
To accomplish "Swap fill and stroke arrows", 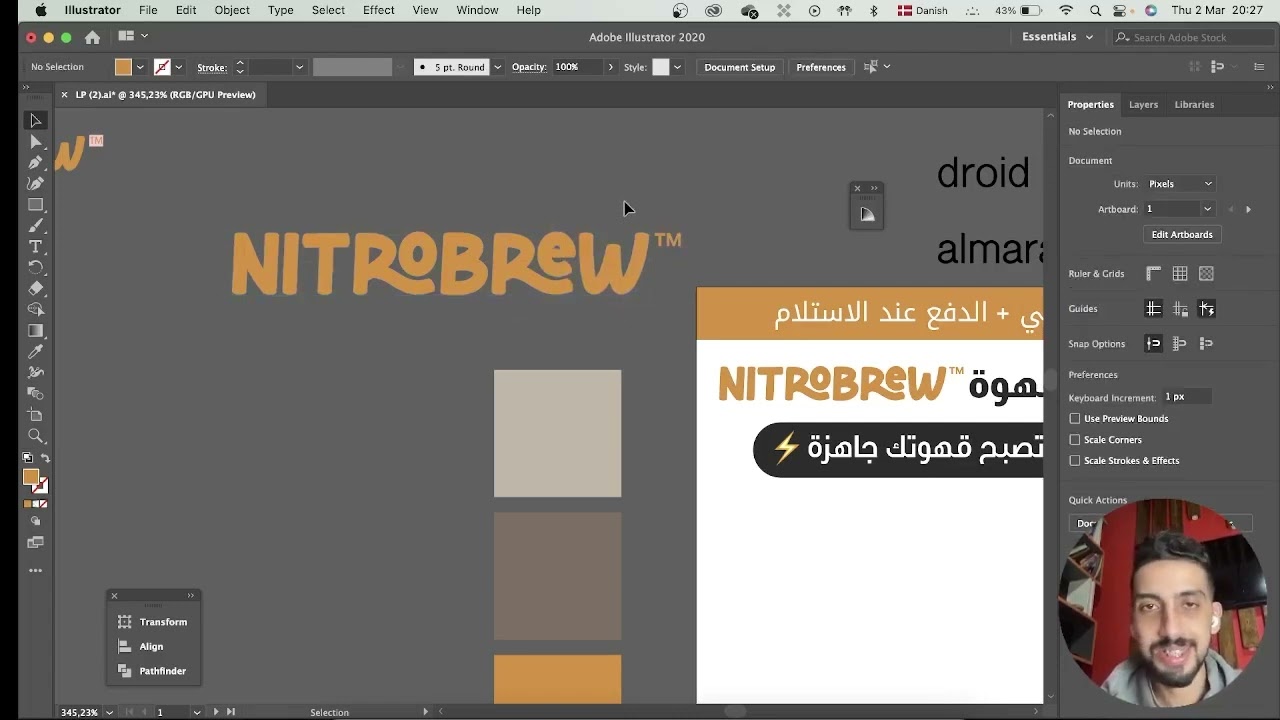I will tap(45, 458).
